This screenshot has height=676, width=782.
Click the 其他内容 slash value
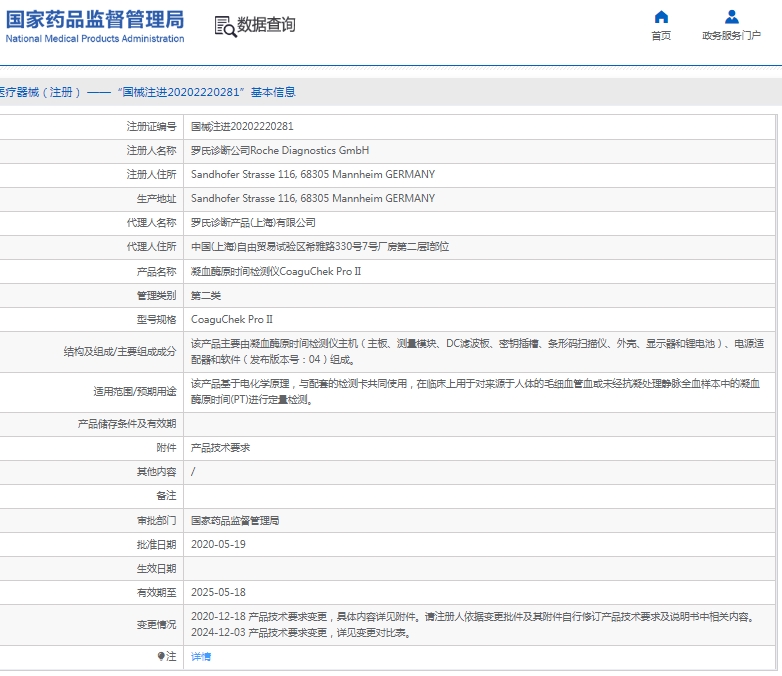pos(193,471)
